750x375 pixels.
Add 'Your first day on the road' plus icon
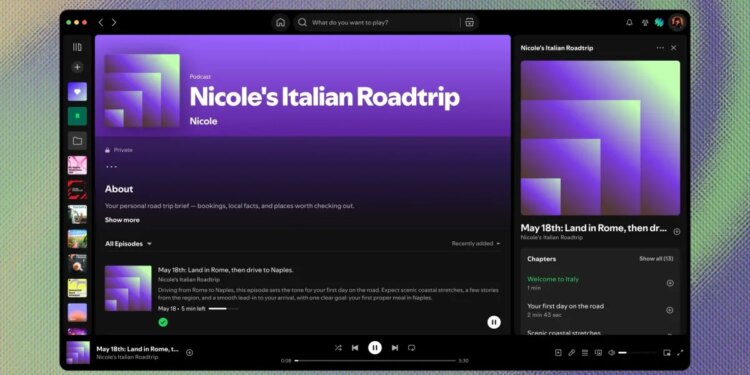pos(670,310)
